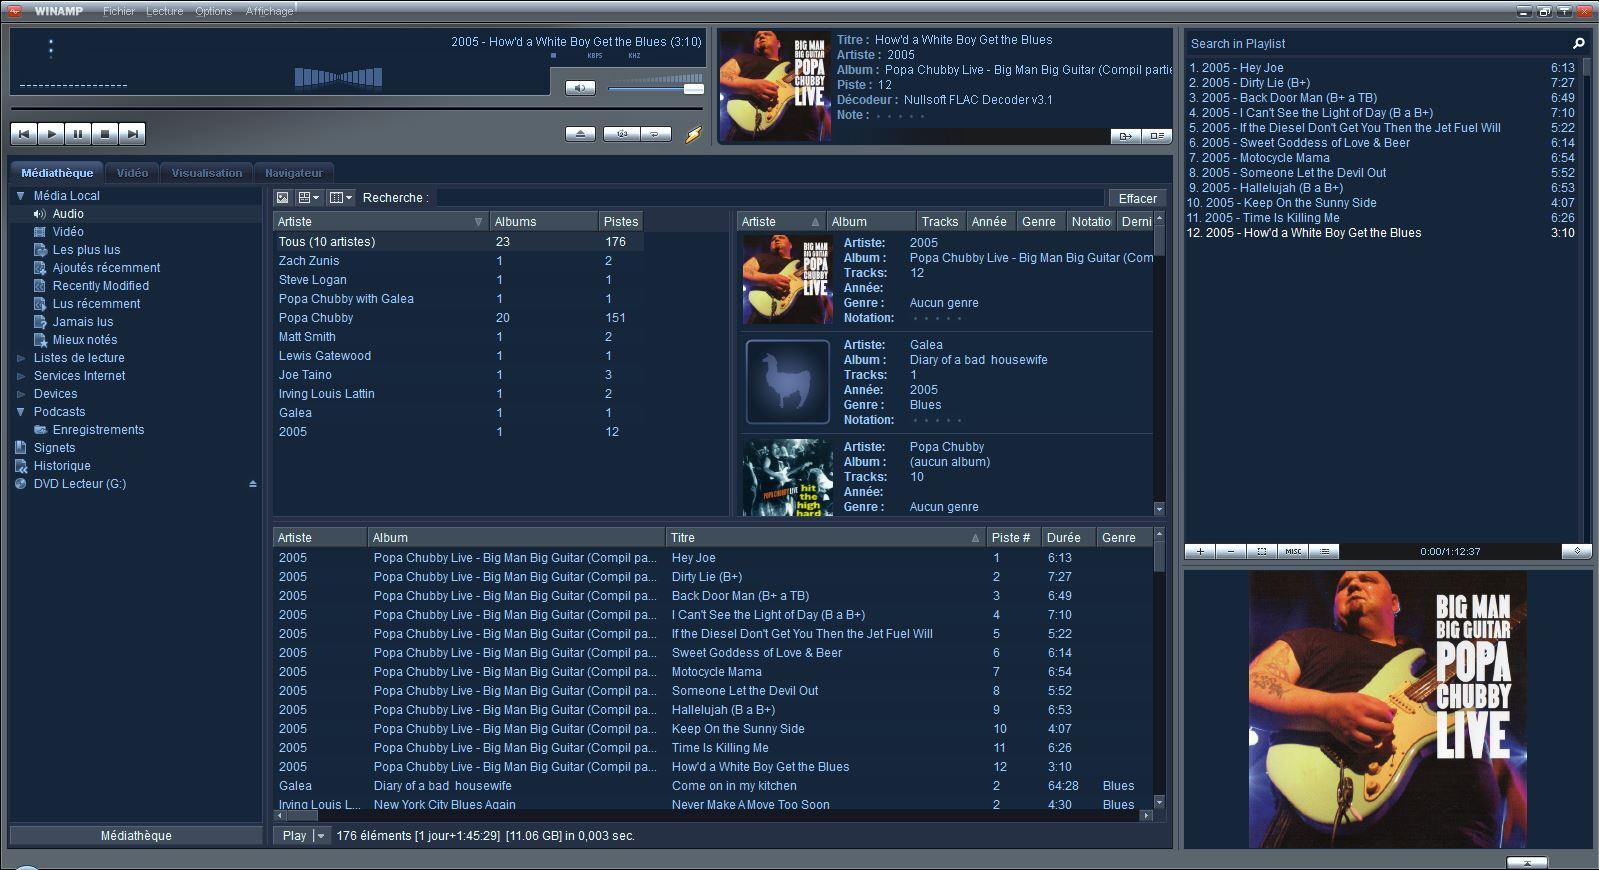Click the Enregistrements folder icon

click(40, 430)
